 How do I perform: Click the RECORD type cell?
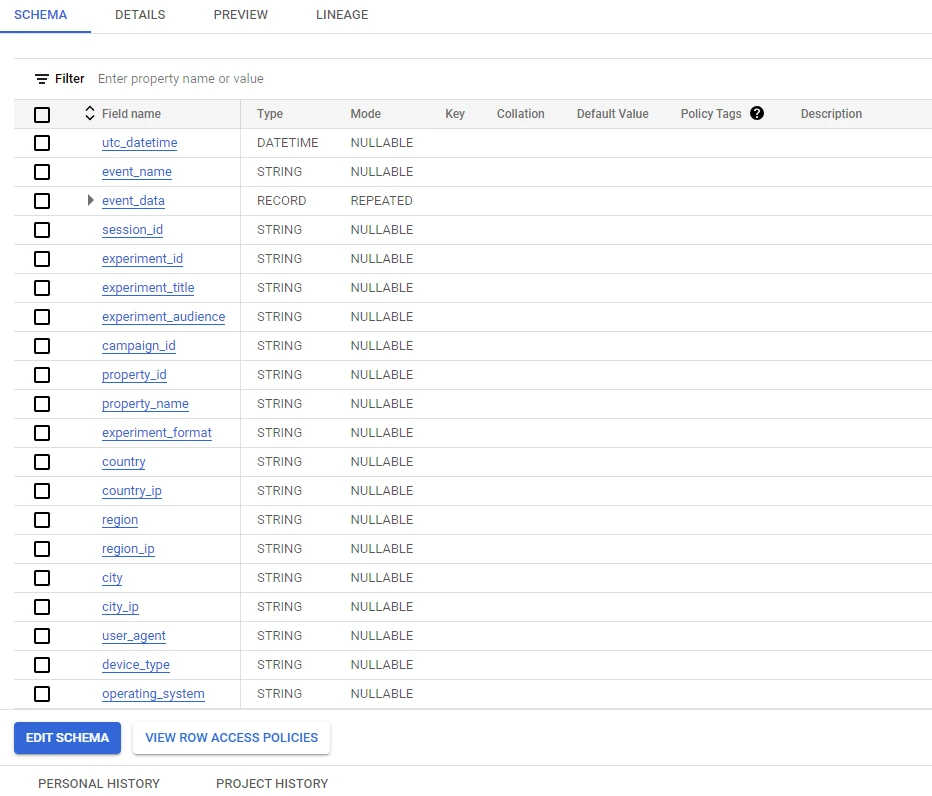pos(281,201)
